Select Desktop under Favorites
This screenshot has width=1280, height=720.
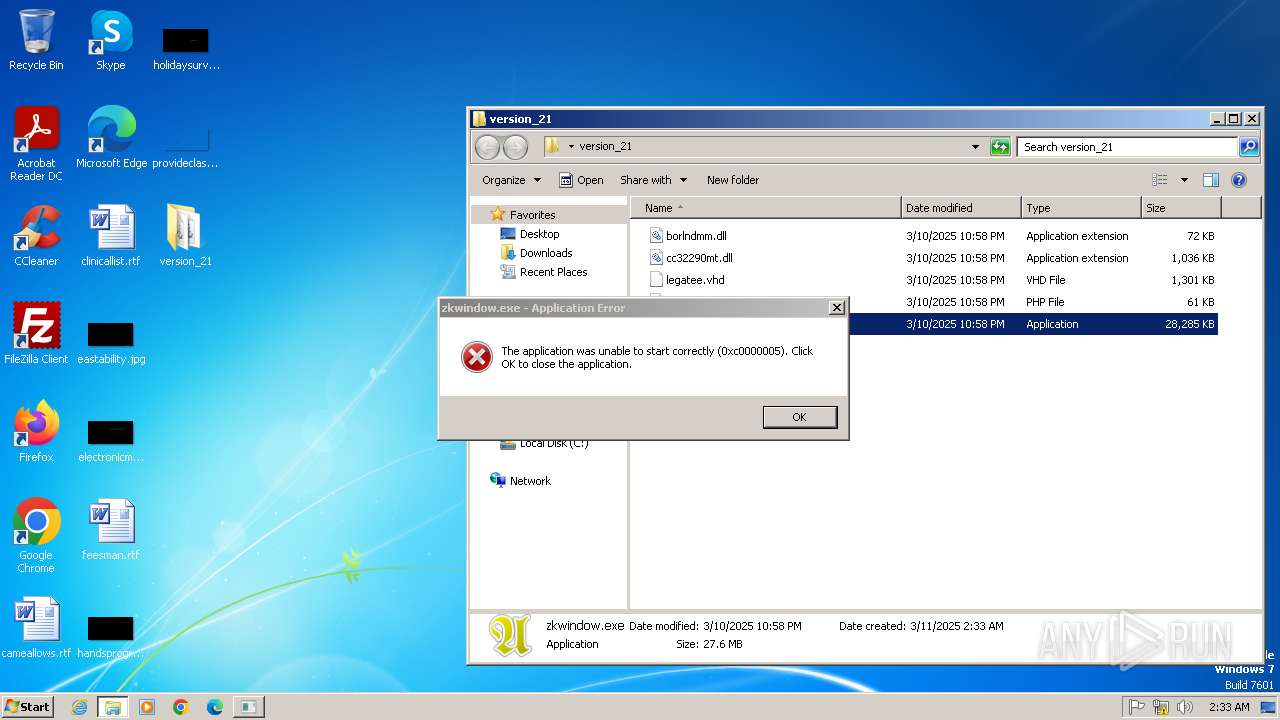(x=539, y=234)
